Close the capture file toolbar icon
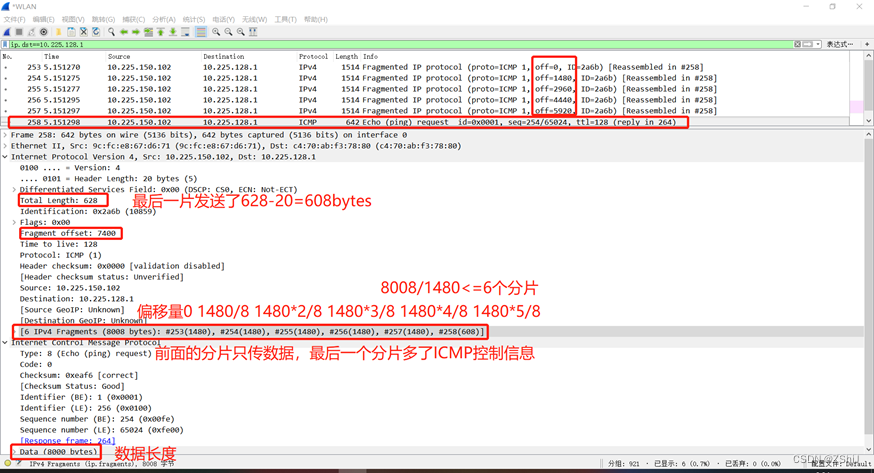Screen dimensions: 874x473 (x=84, y=32)
